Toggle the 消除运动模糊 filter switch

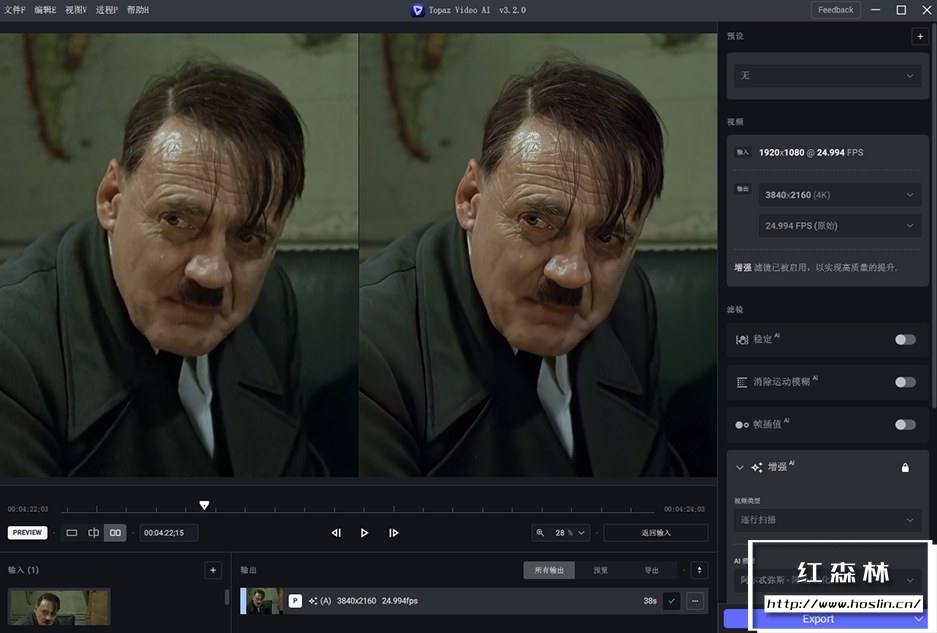click(905, 382)
